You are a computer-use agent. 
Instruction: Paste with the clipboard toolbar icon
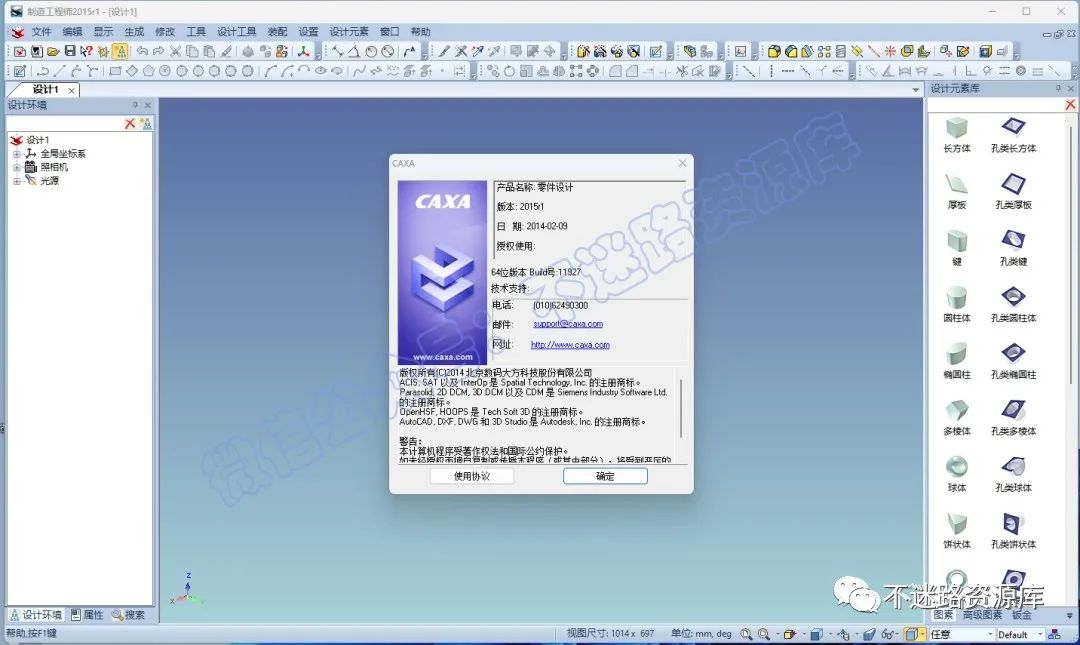(209, 51)
